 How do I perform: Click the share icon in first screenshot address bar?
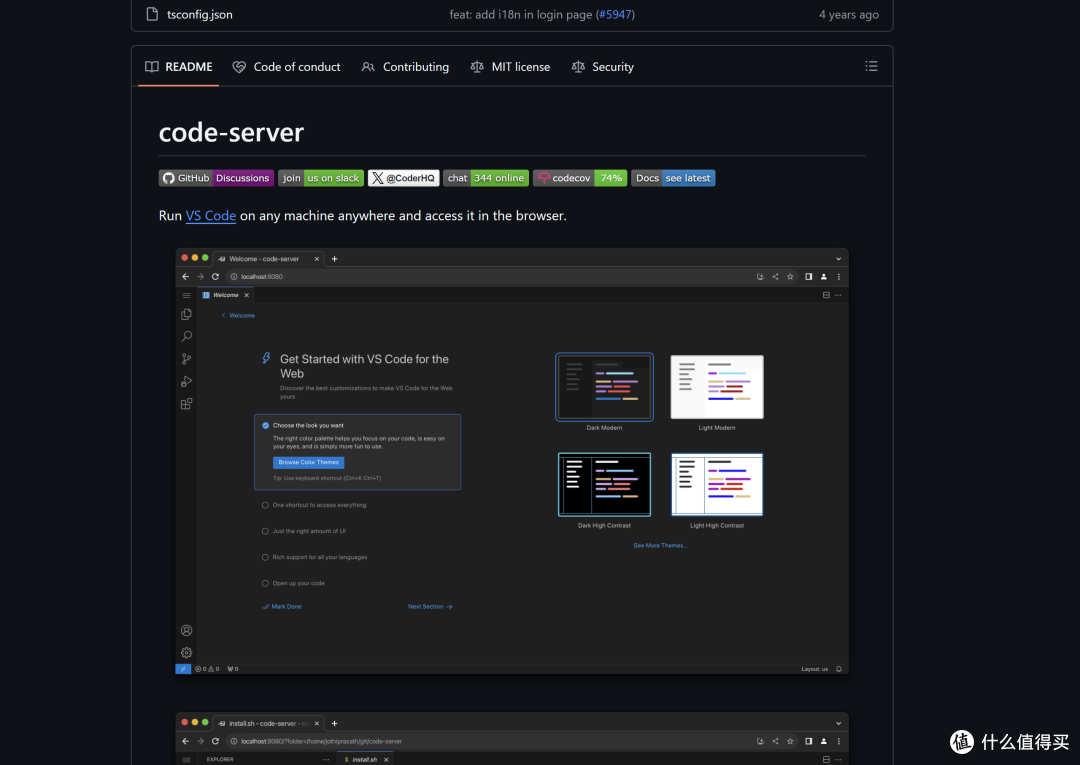(x=775, y=277)
